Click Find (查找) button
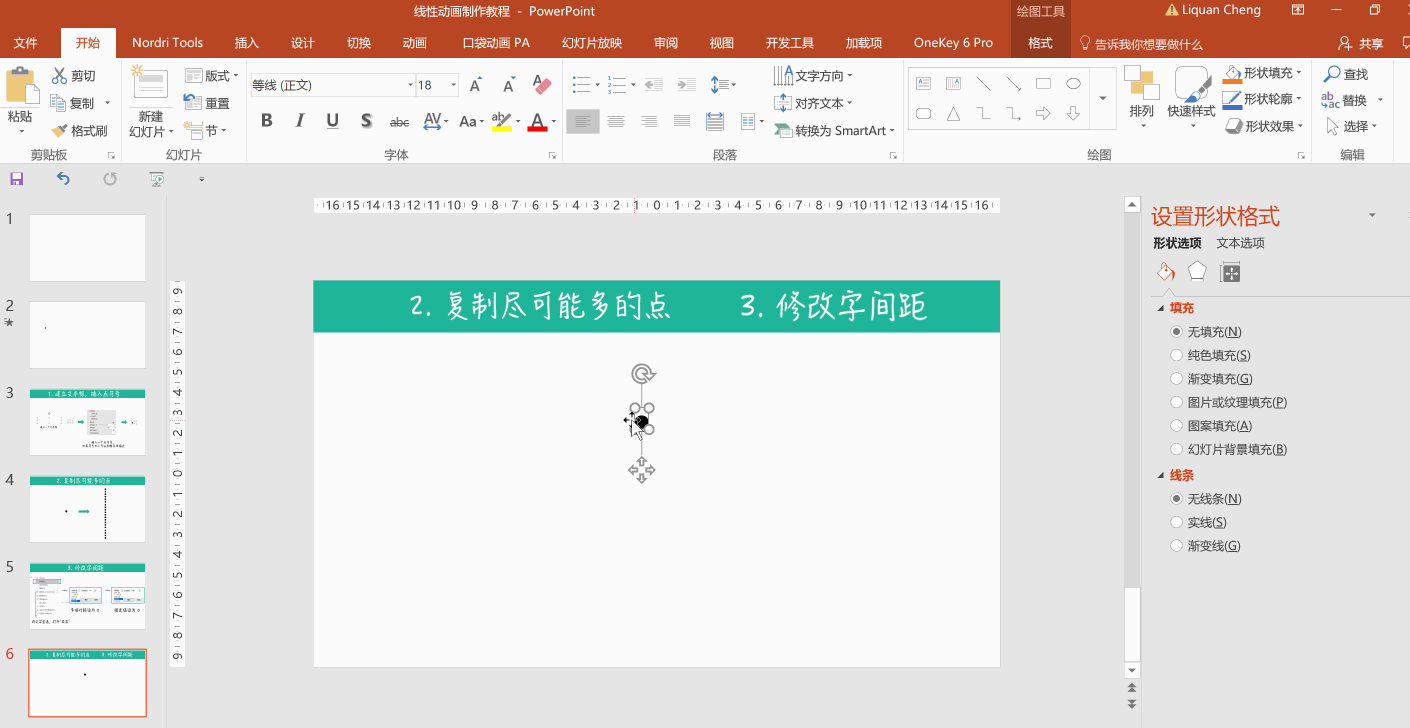Image resolution: width=1410 pixels, height=728 pixels. 1346,74
